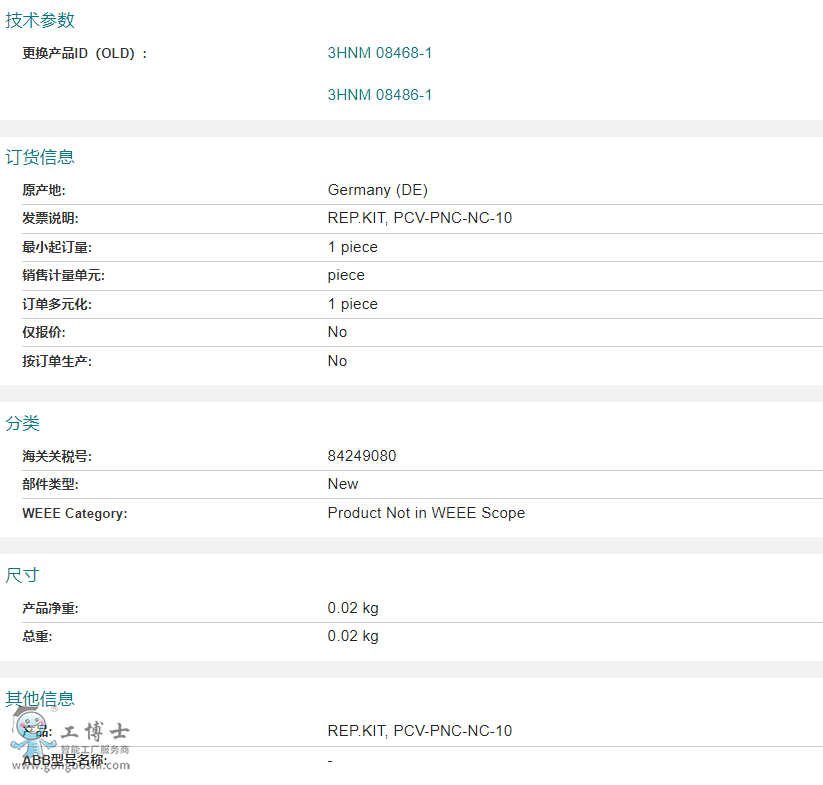Image resolution: width=823 pixels, height=785 pixels.
Task: Select Product Not in WEEE Scope text
Action: point(426,513)
